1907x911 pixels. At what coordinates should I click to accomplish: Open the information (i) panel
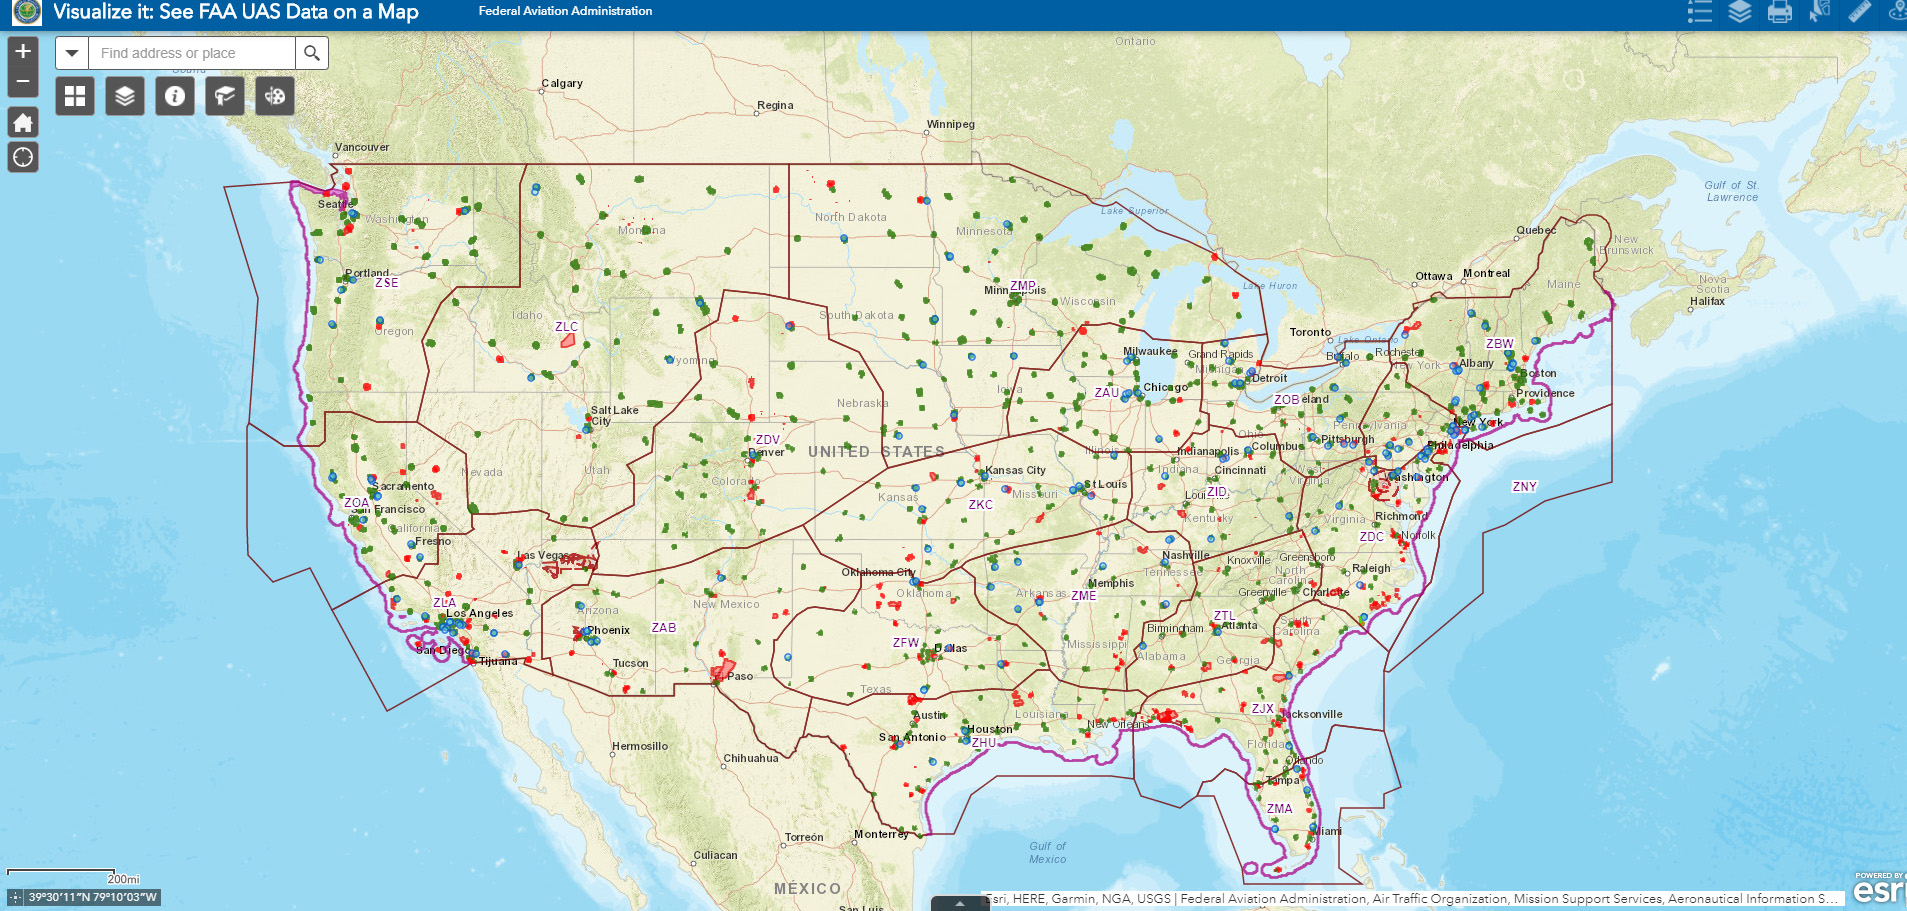click(174, 96)
